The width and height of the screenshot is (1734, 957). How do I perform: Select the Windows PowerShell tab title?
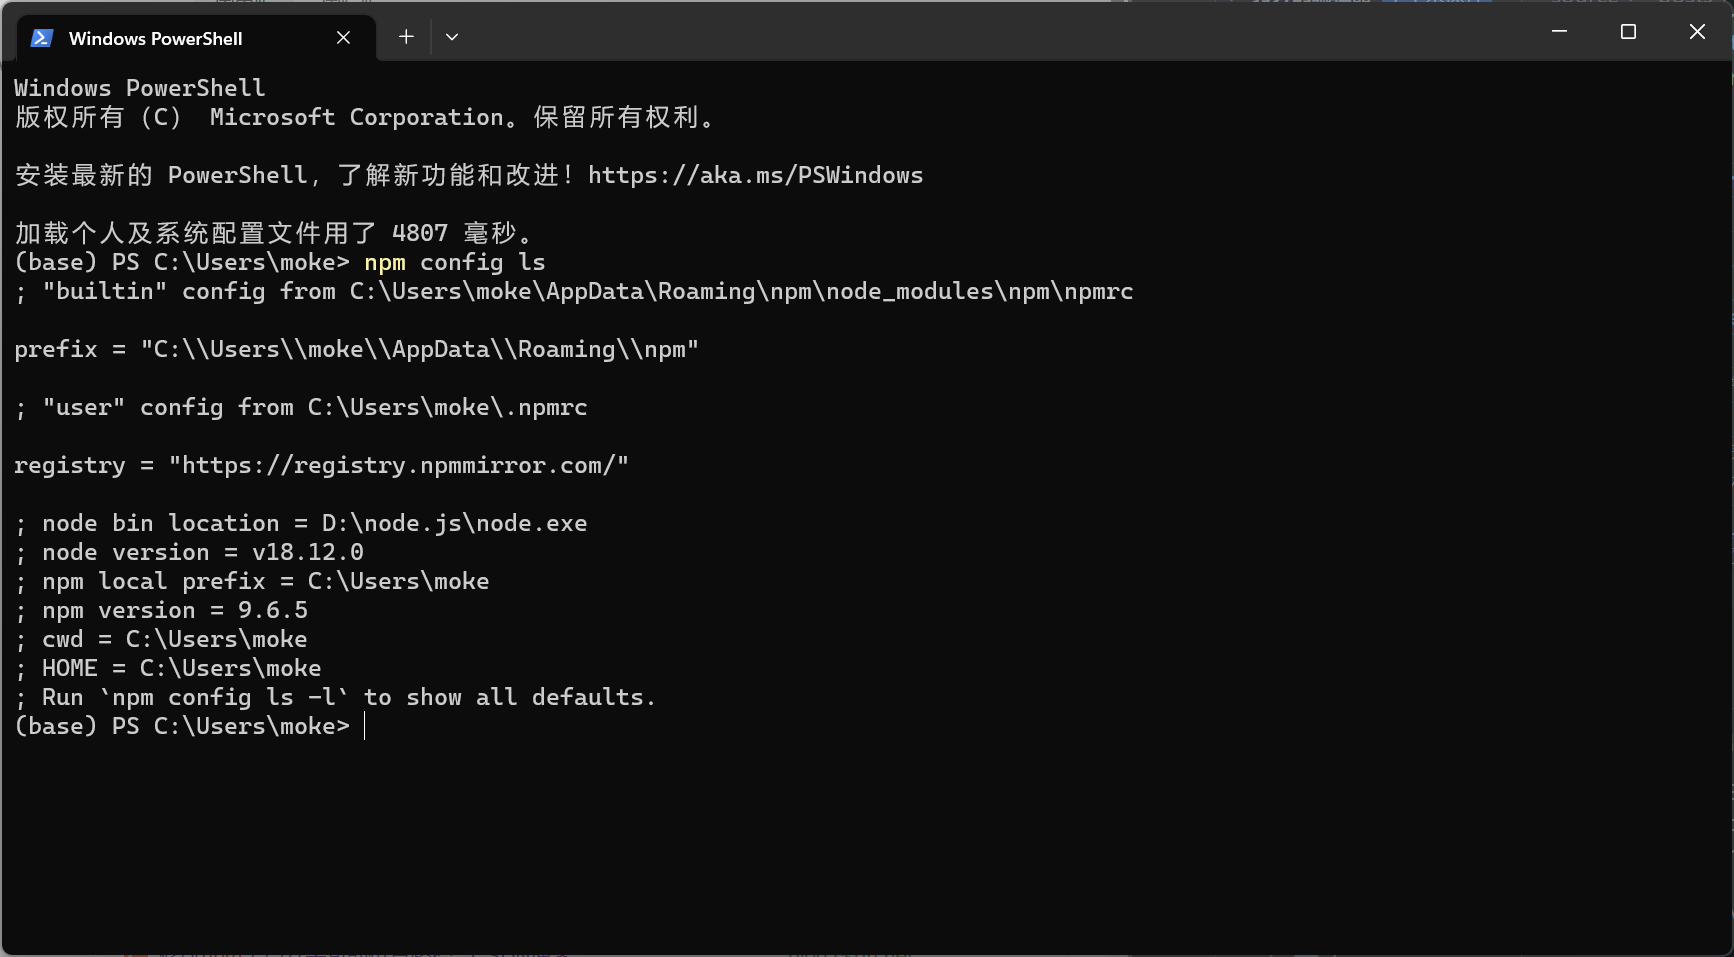click(155, 39)
